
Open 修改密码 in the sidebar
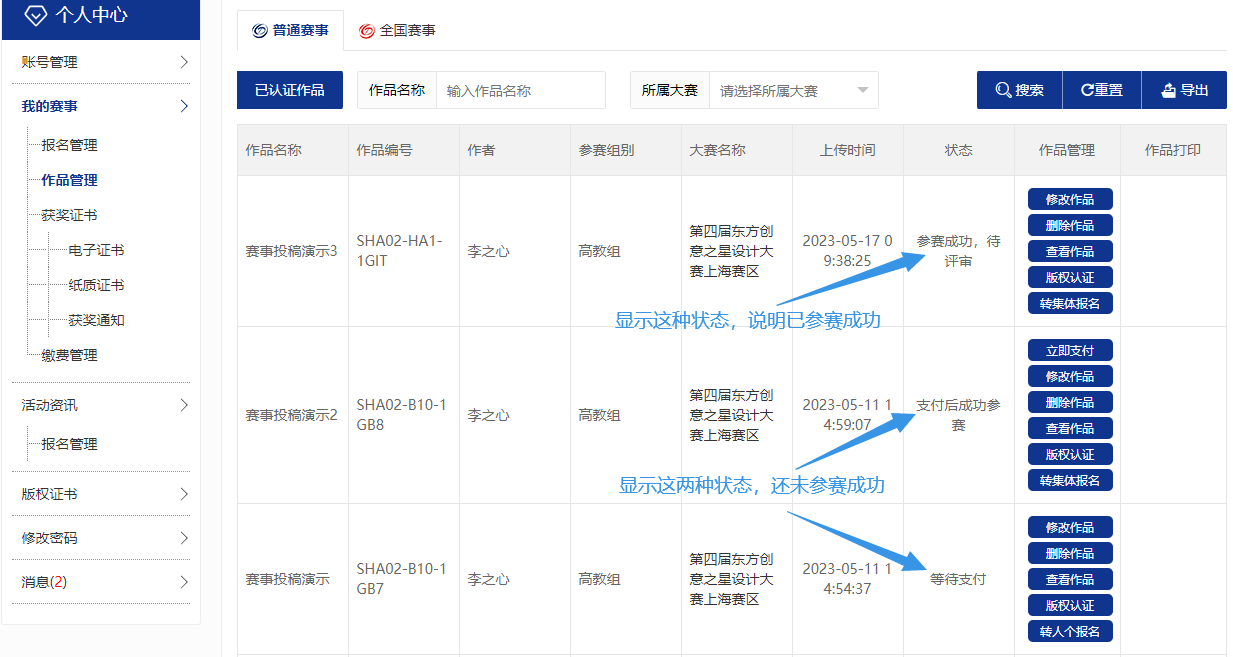pyautogui.click(x=105, y=538)
